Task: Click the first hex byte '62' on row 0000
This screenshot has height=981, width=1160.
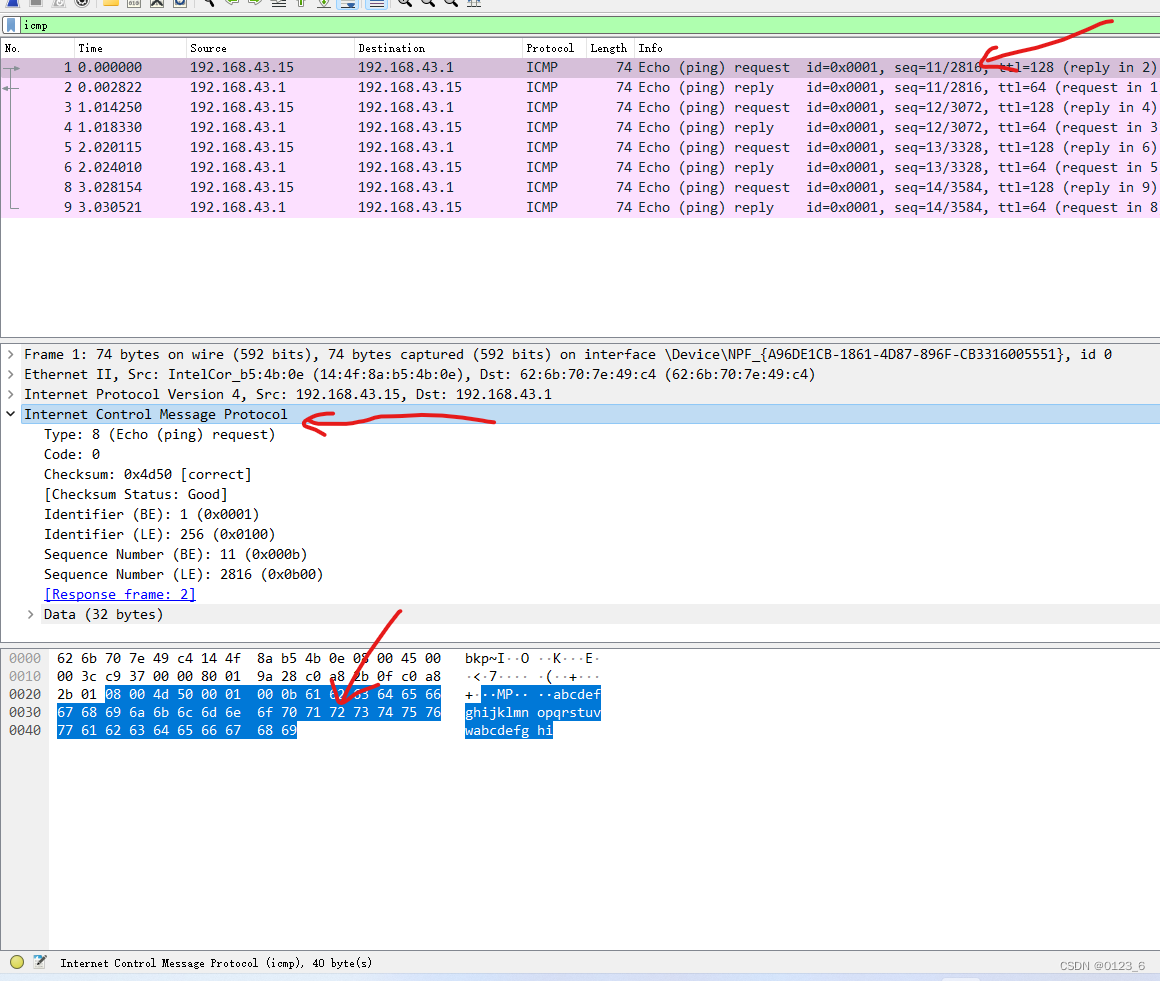Action: 65,658
